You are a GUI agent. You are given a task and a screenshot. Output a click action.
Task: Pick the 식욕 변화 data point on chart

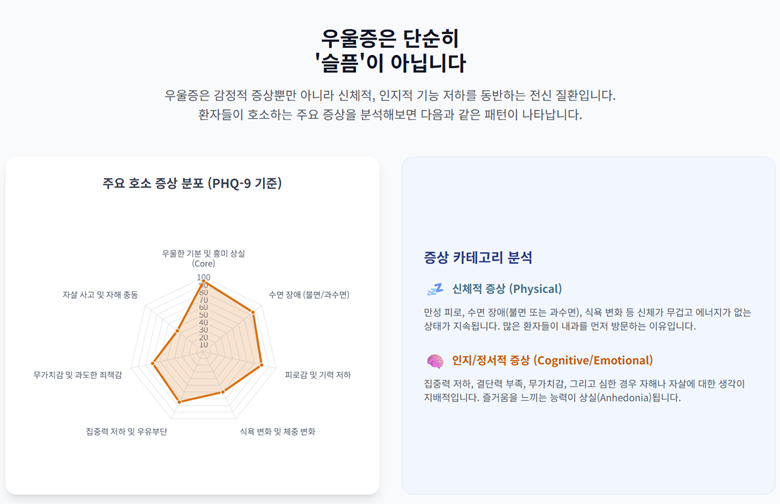tap(222, 392)
